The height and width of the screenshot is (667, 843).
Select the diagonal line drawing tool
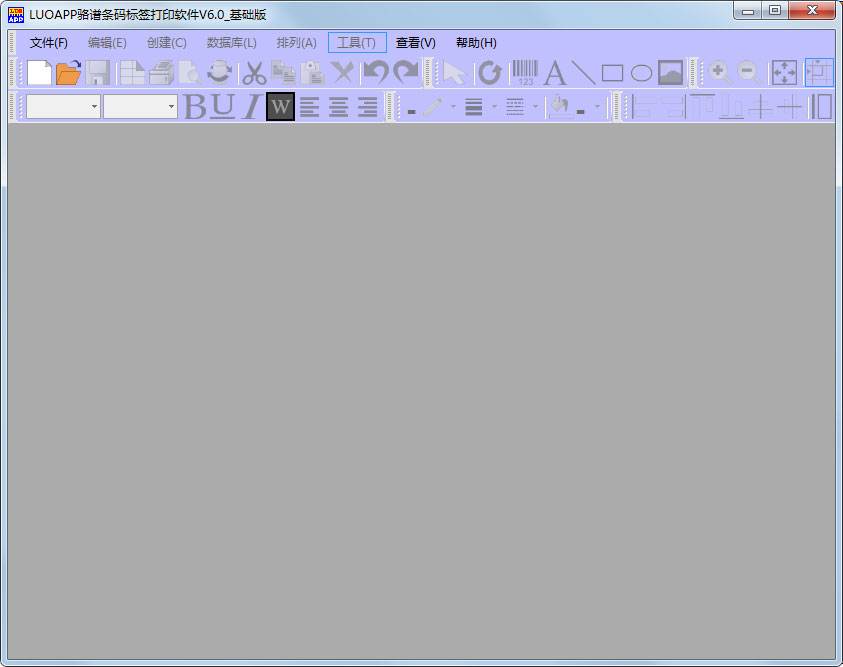583,73
